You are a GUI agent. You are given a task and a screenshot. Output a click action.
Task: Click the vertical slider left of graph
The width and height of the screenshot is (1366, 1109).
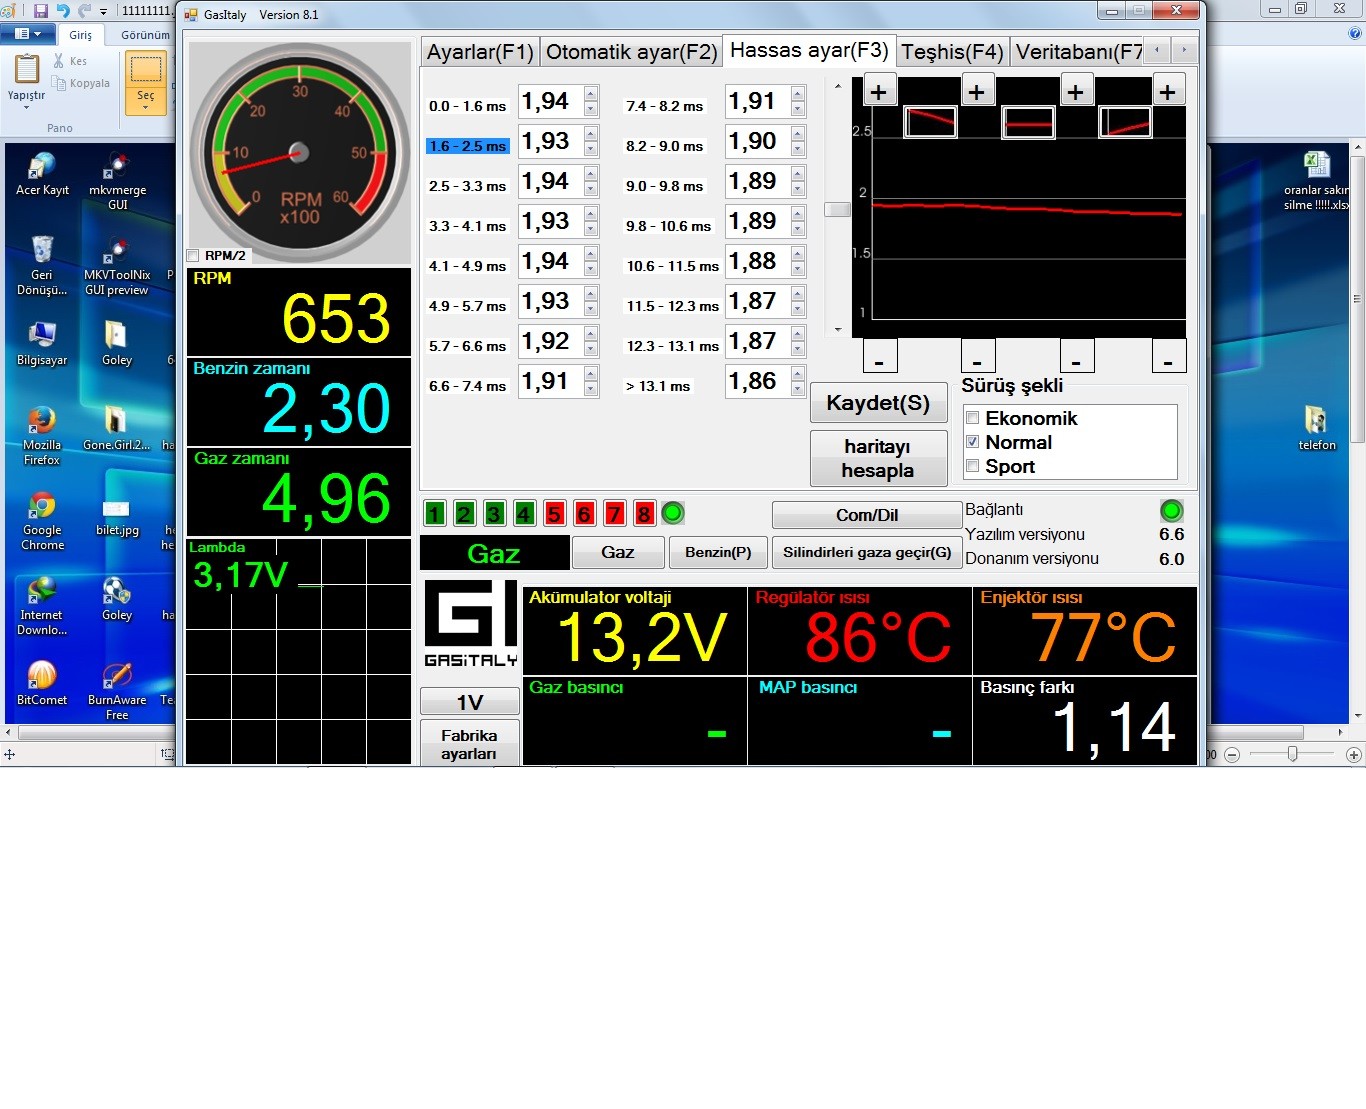point(837,210)
